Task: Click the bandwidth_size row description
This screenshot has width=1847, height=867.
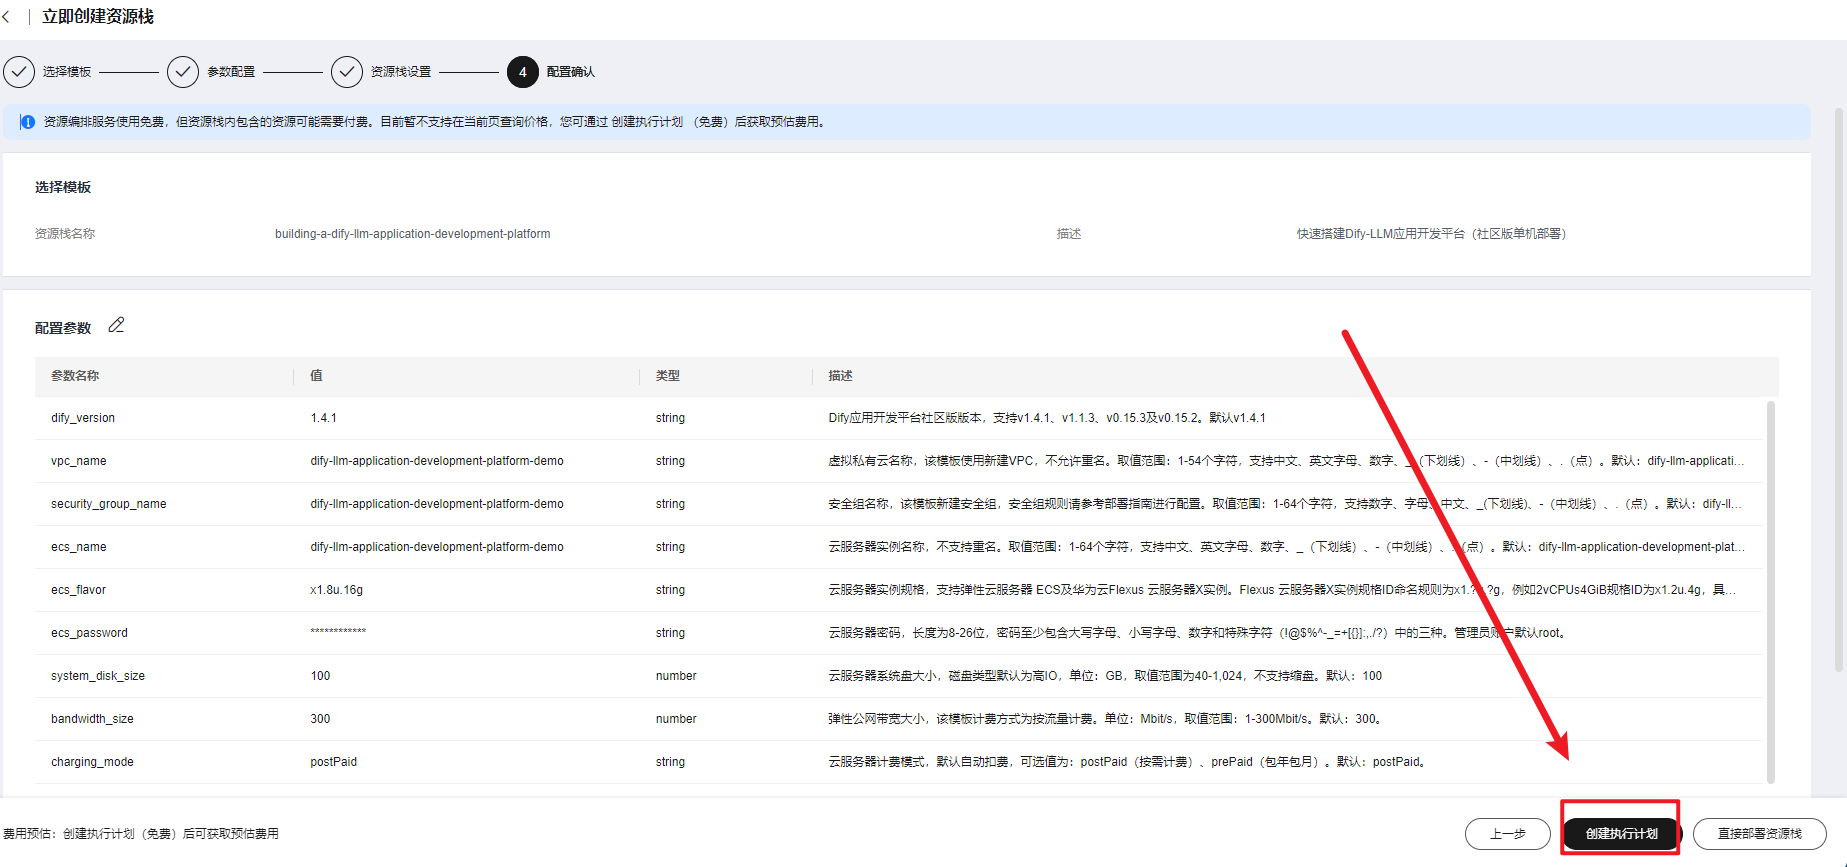Action: click(x=1105, y=719)
